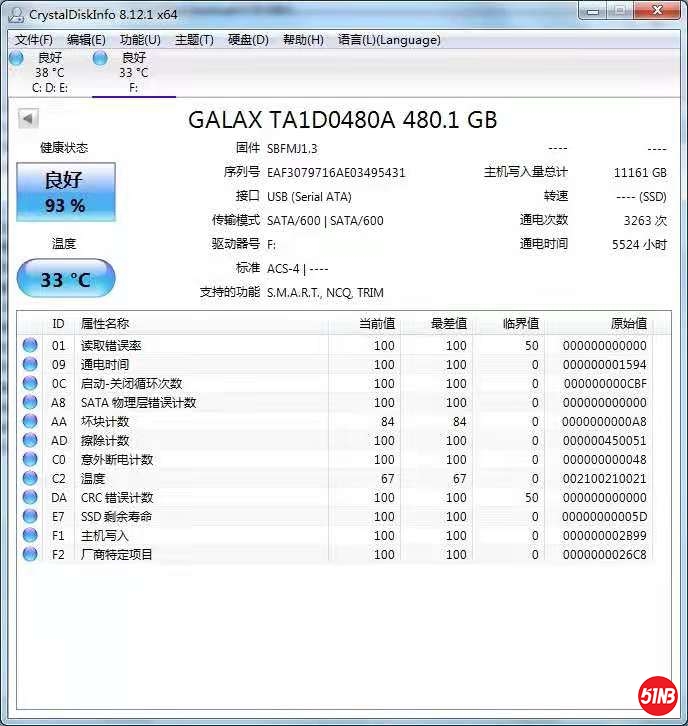Click power on count 3263 次
This screenshot has height=726, width=688.
coord(645,221)
